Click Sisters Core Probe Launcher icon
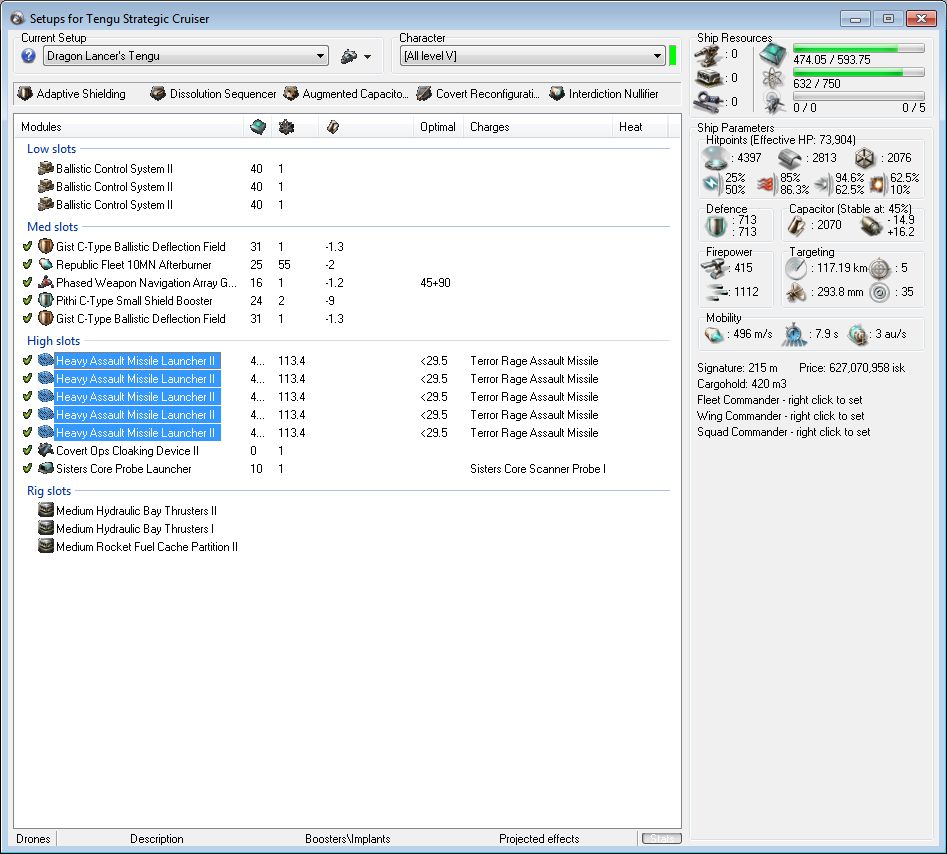 click(46, 468)
